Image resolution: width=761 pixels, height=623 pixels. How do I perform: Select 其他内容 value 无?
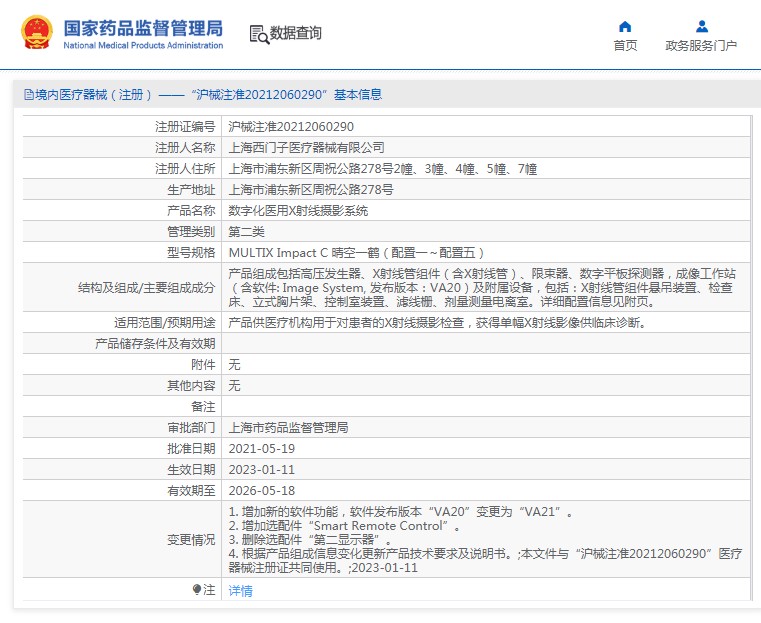pos(234,385)
